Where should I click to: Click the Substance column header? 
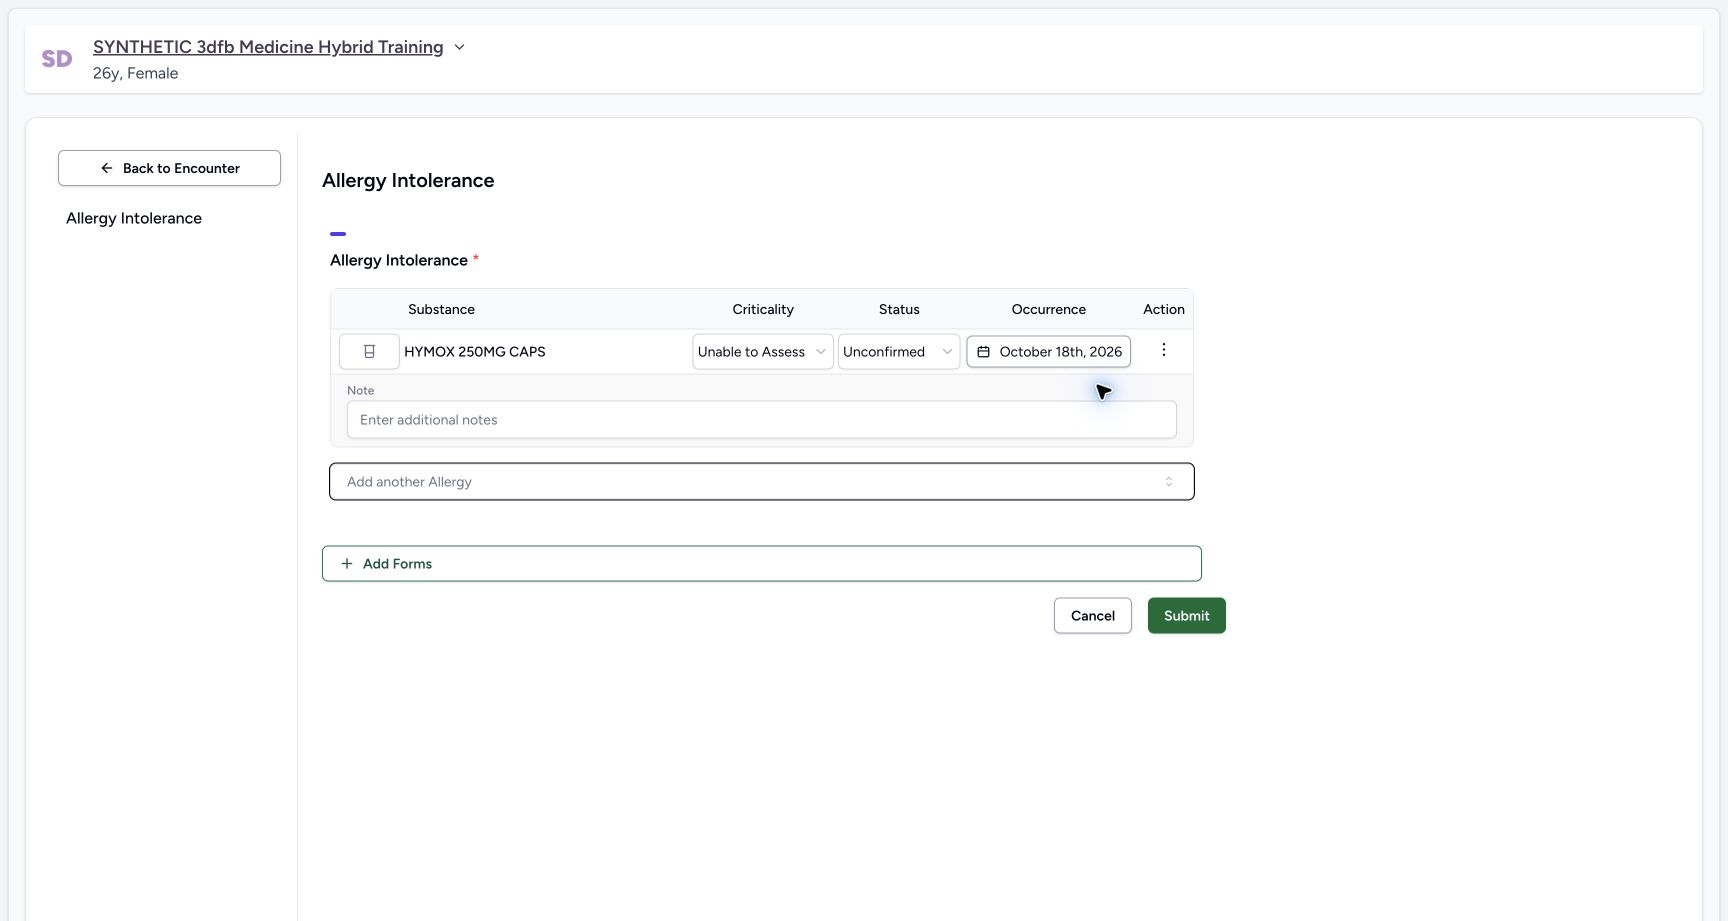point(441,309)
